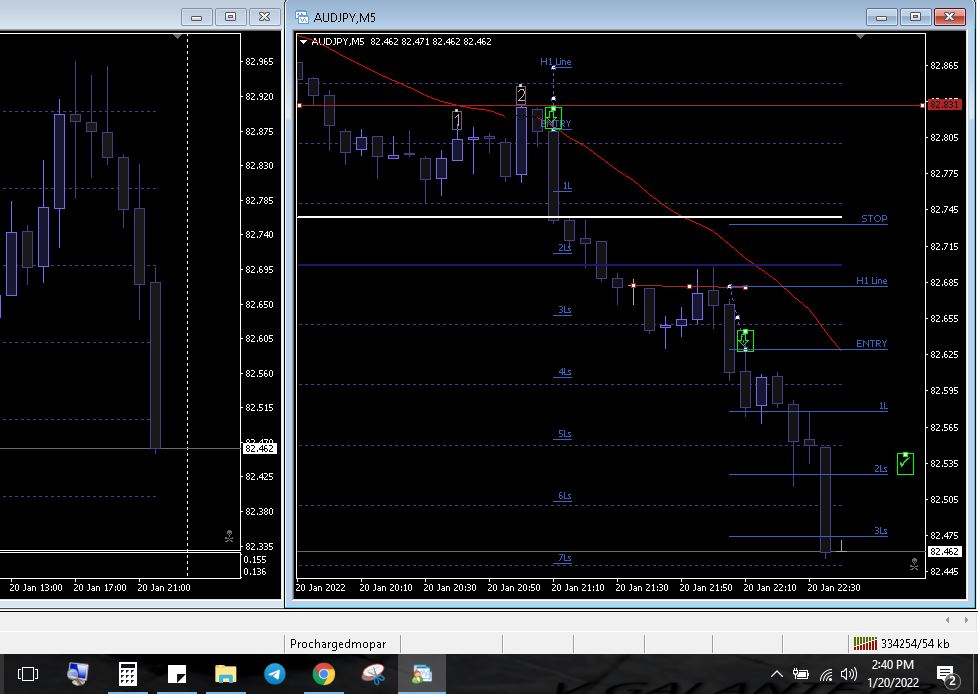Image resolution: width=978 pixels, height=694 pixels.
Task: Click the green down-arrow box at the second ENTRY
Action: pos(745,340)
